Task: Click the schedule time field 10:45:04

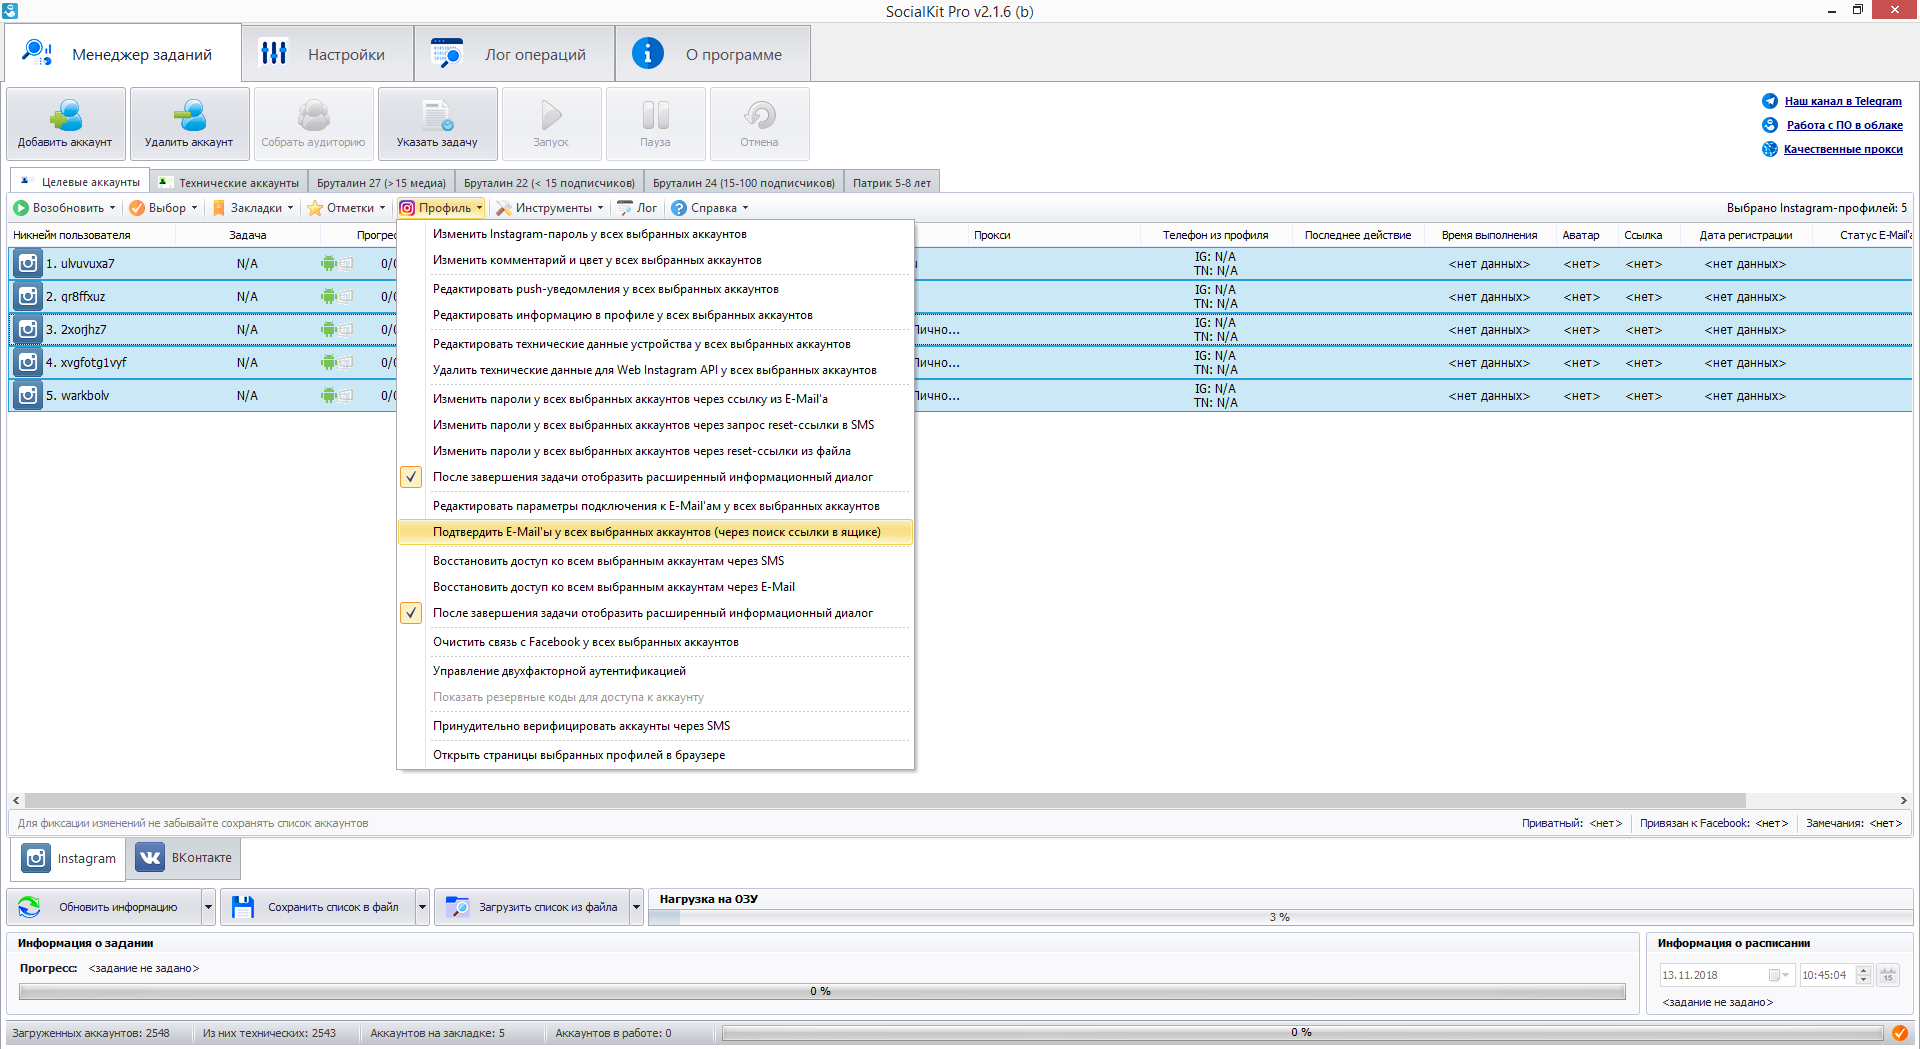Action: click(x=1826, y=975)
